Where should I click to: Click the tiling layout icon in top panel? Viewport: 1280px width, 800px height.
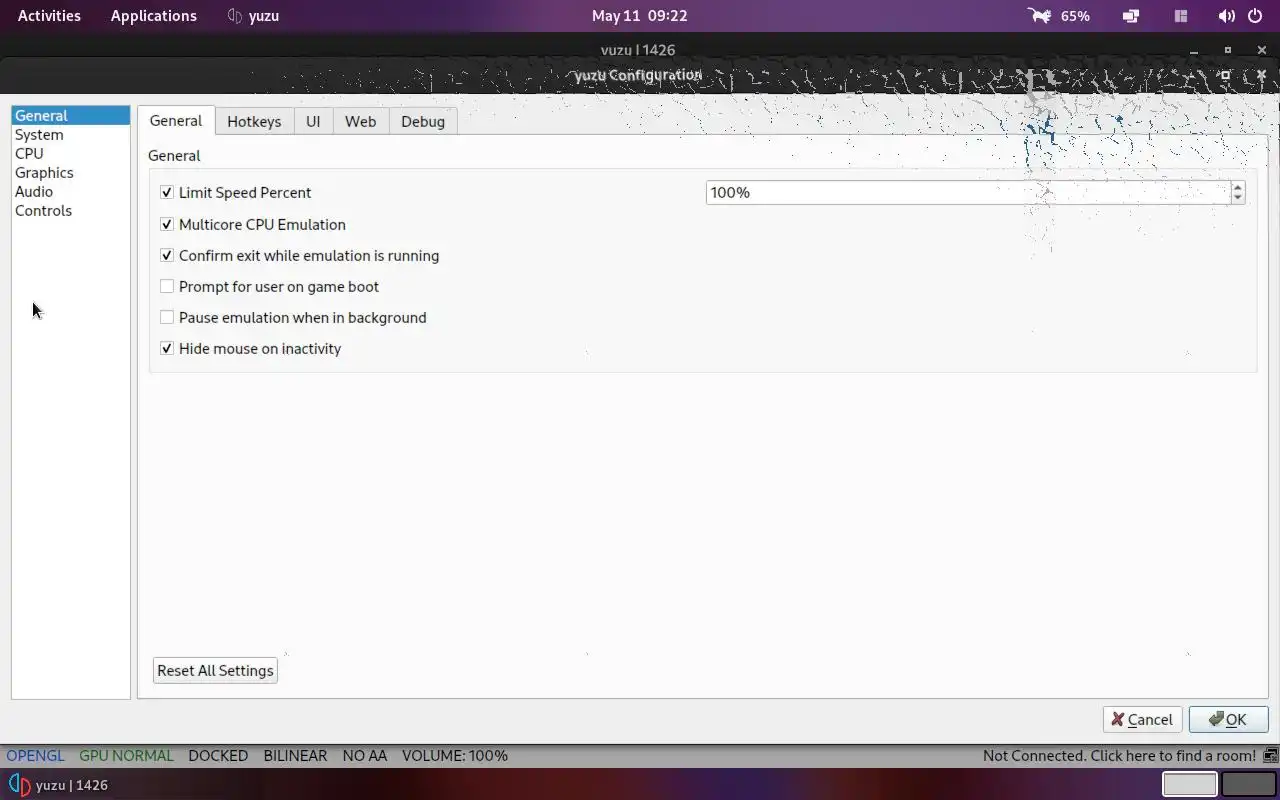click(1181, 16)
